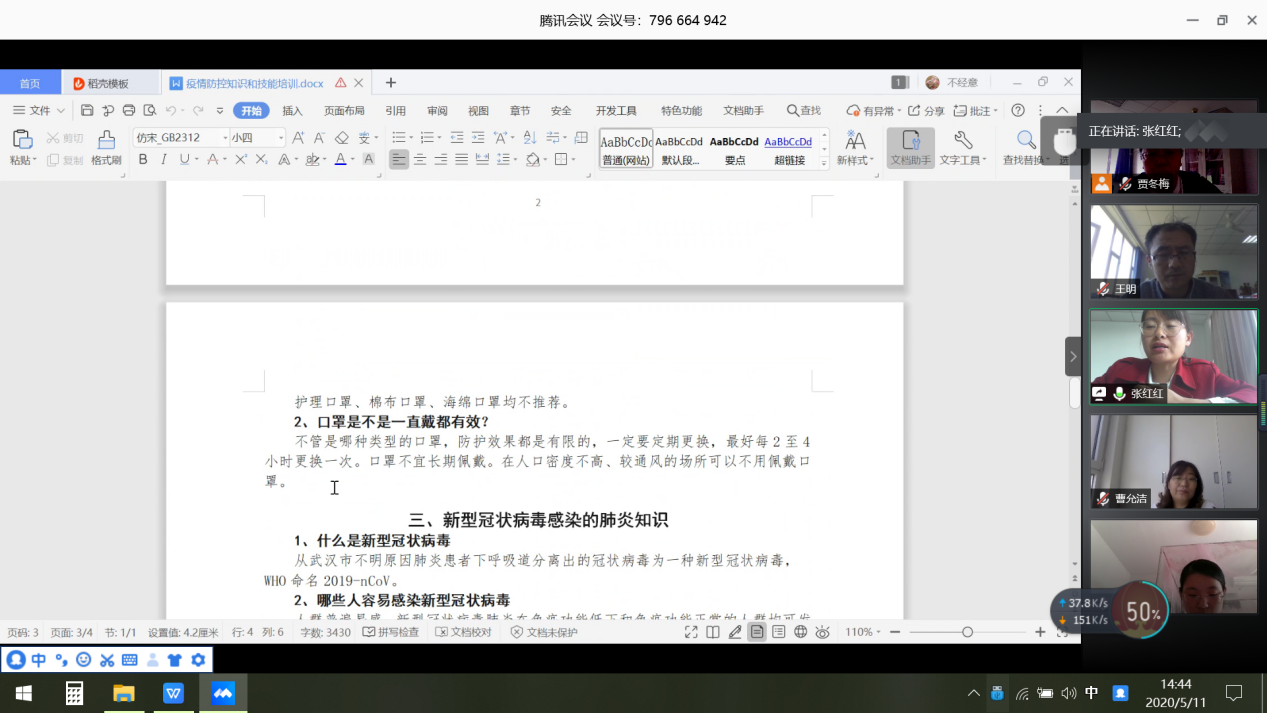
Task: Click the print icon in quick access bar
Action: coord(128,111)
